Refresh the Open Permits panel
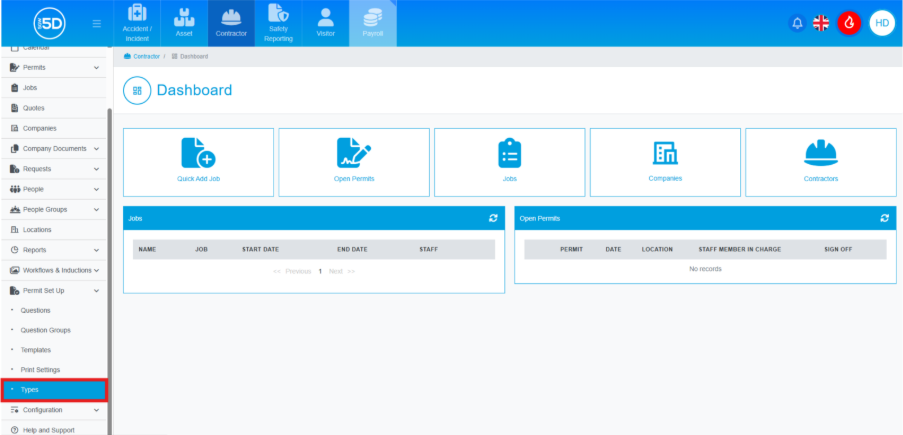Viewport: 903px width, 435px height. [884, 217]
